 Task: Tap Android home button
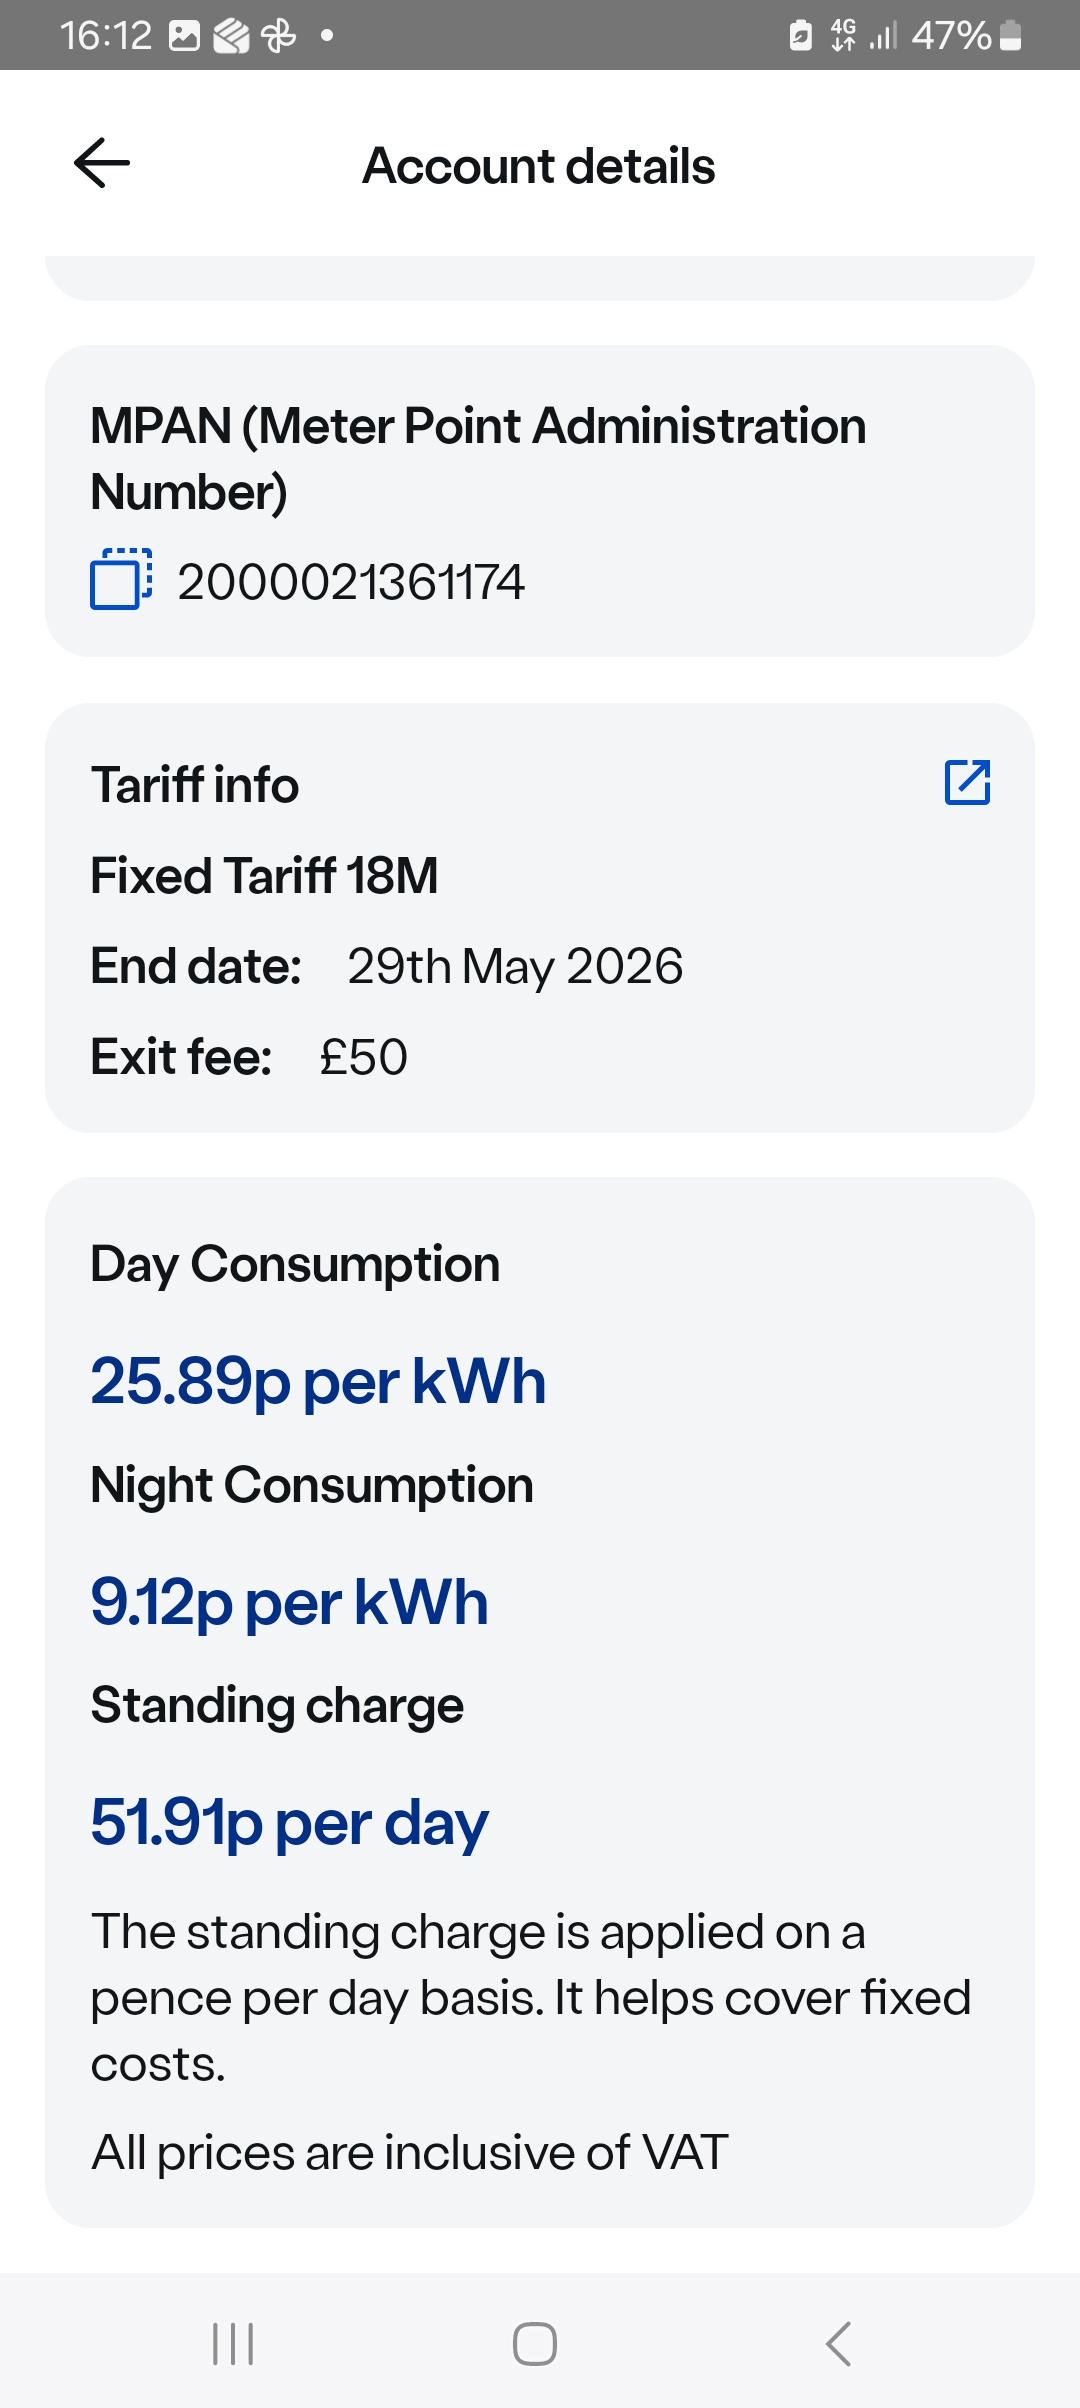click(x=535, y=2343)
